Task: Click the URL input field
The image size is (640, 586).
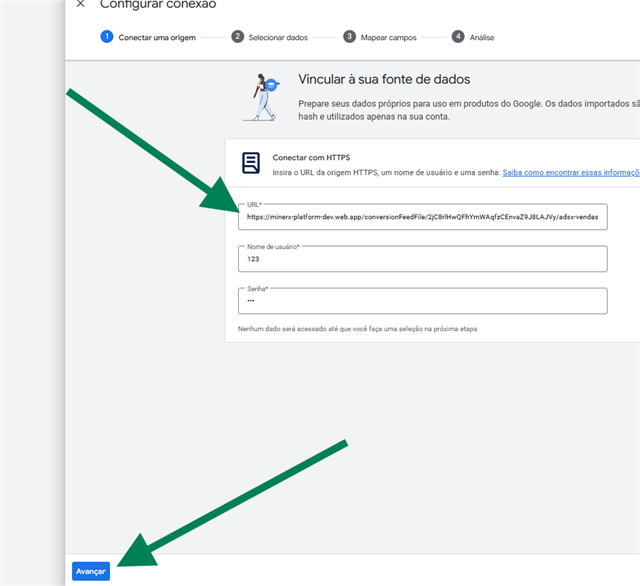Action: pos(422,217)
